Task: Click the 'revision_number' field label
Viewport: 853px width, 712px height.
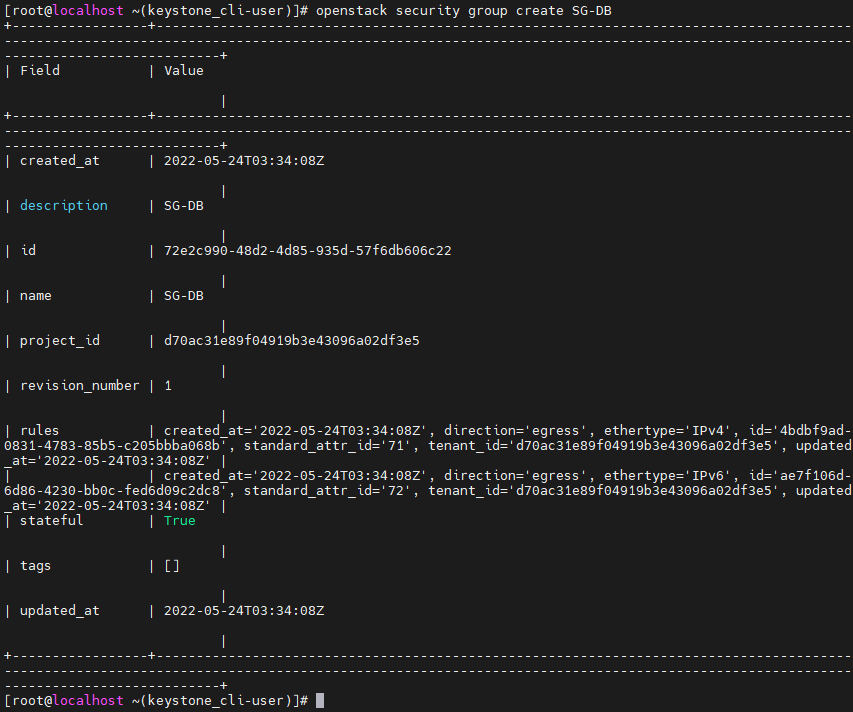Action: (x=80, y=386)
